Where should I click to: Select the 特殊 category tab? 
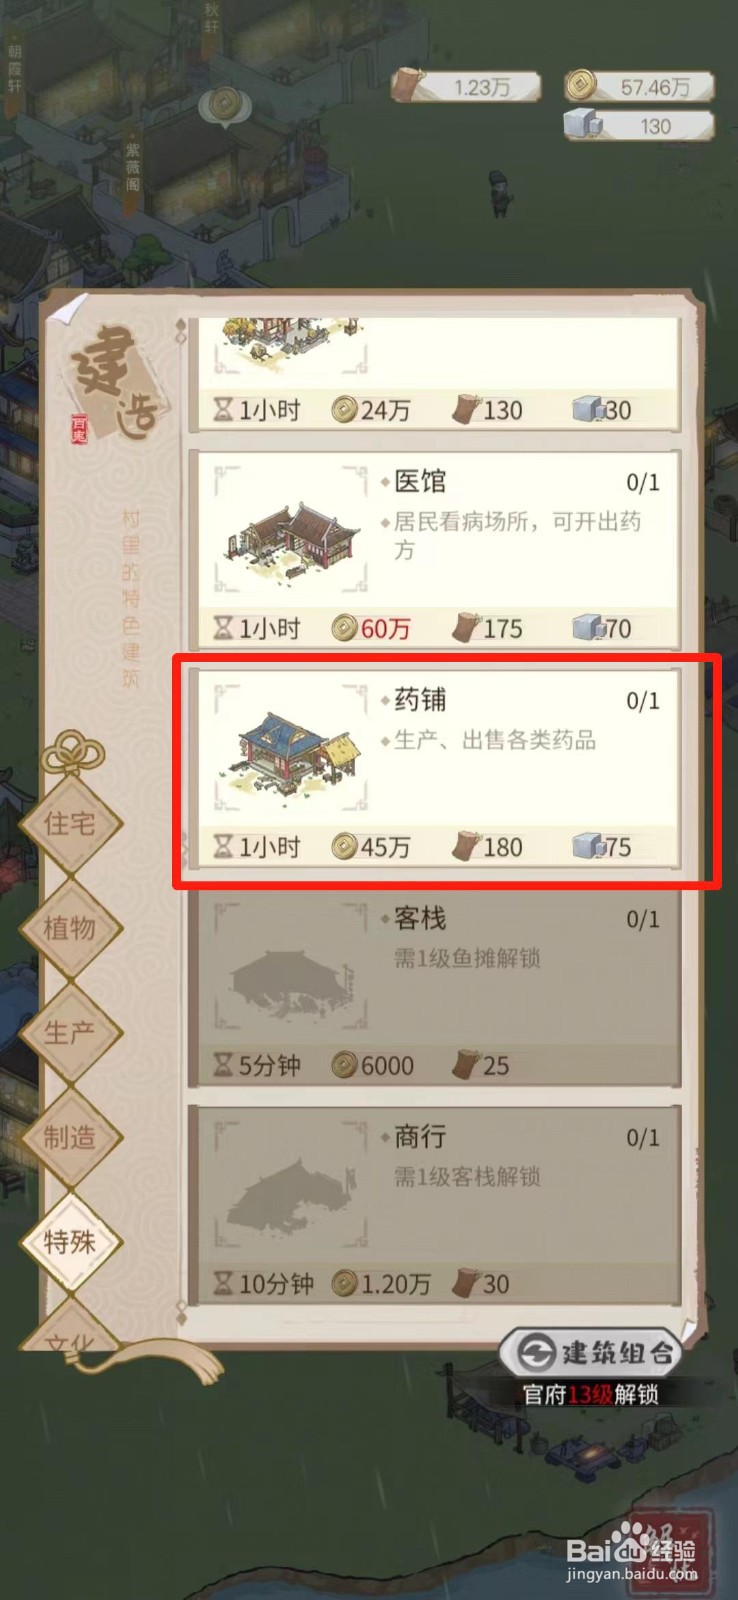pos(71,1243)
